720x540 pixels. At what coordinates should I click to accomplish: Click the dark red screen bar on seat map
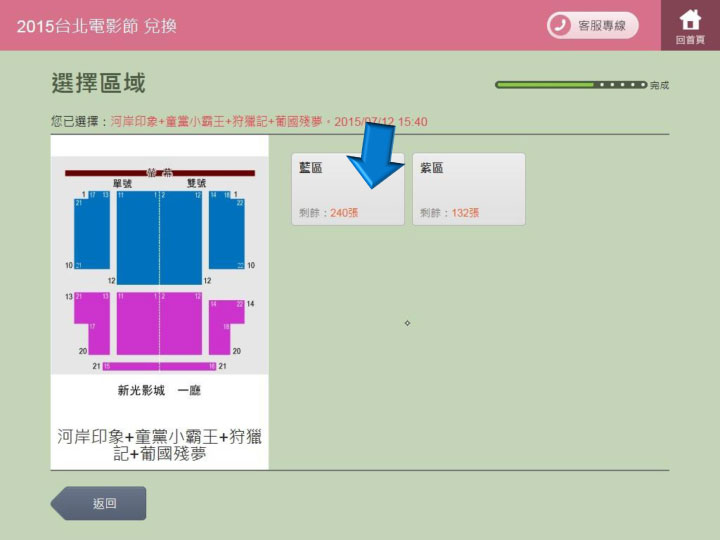[160, 173]
